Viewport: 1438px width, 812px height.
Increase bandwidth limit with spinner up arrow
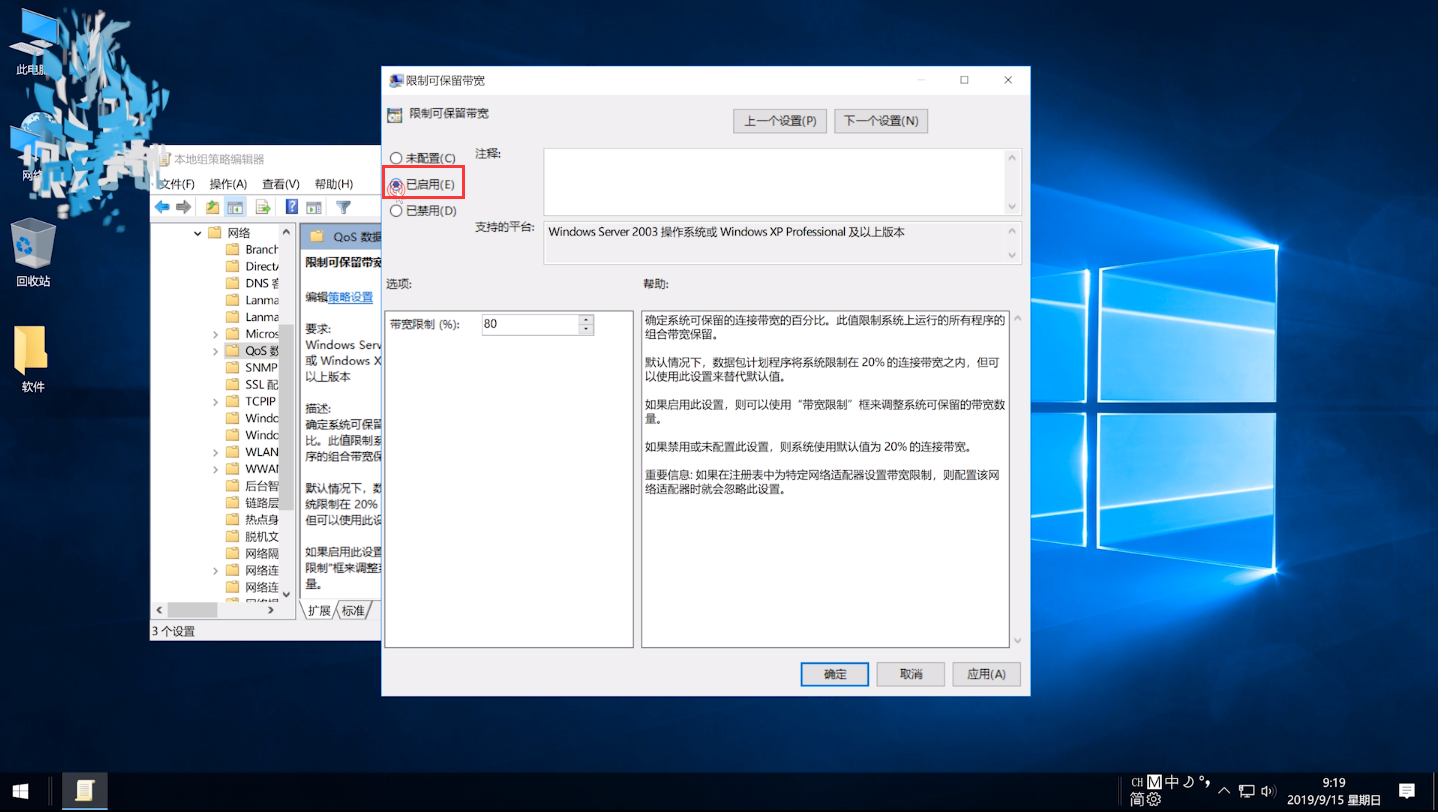click(586, 320)
